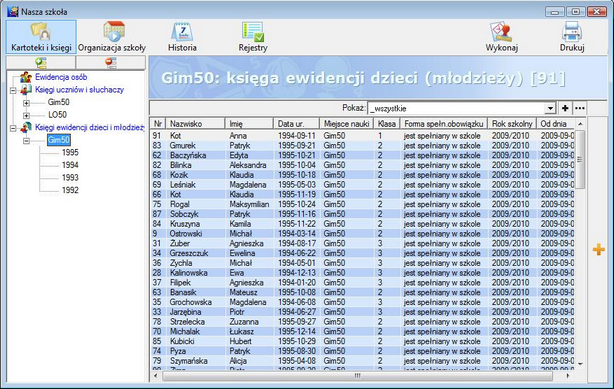Open the Historia calendar icon
The height and width of the screenshot is (389, 614).
click(x=182, y=32)
